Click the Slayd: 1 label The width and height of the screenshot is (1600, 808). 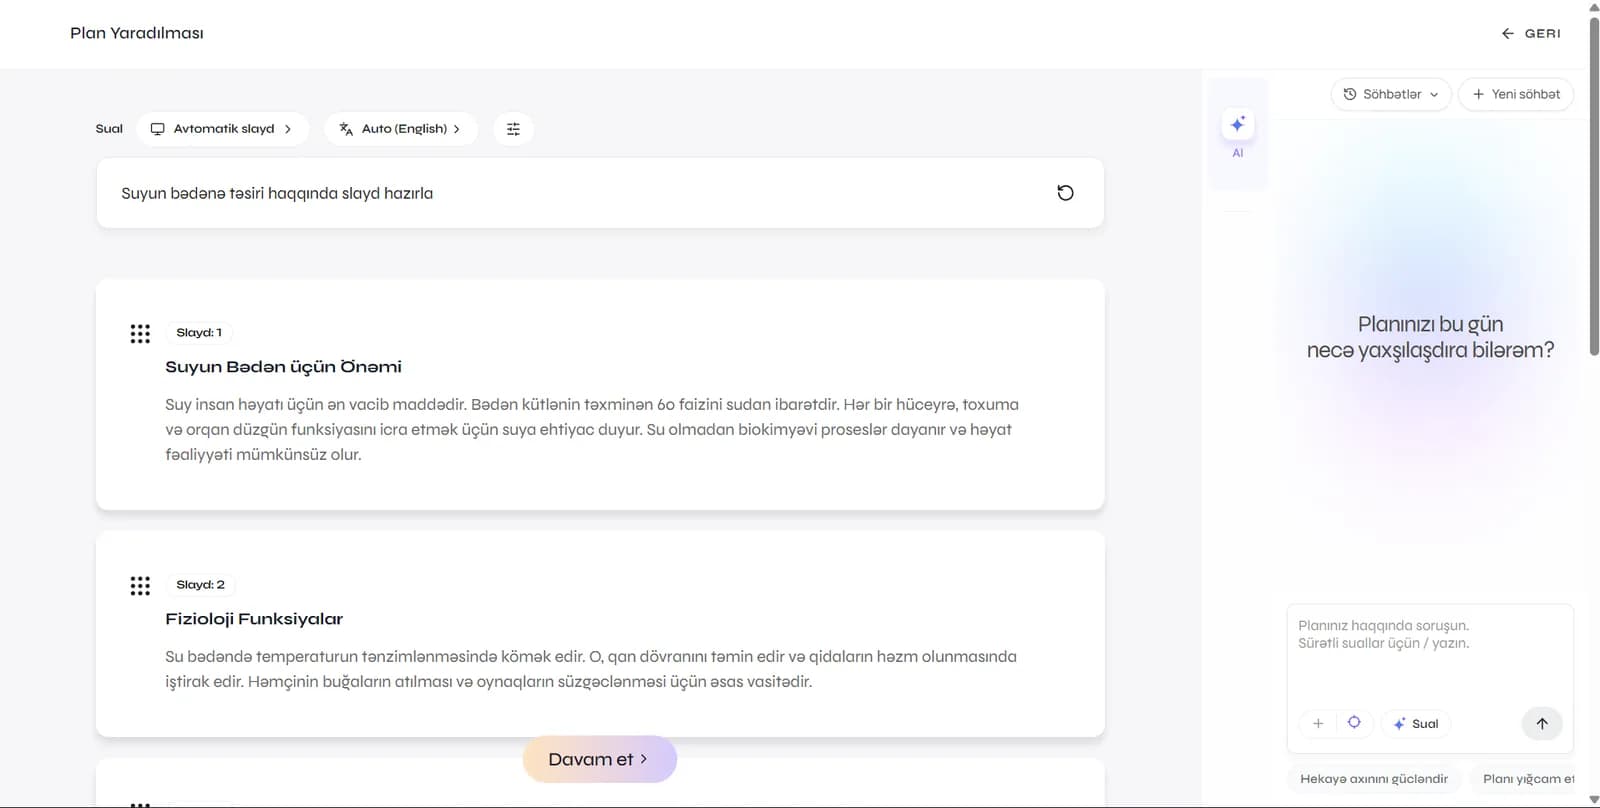pos(199,333)
